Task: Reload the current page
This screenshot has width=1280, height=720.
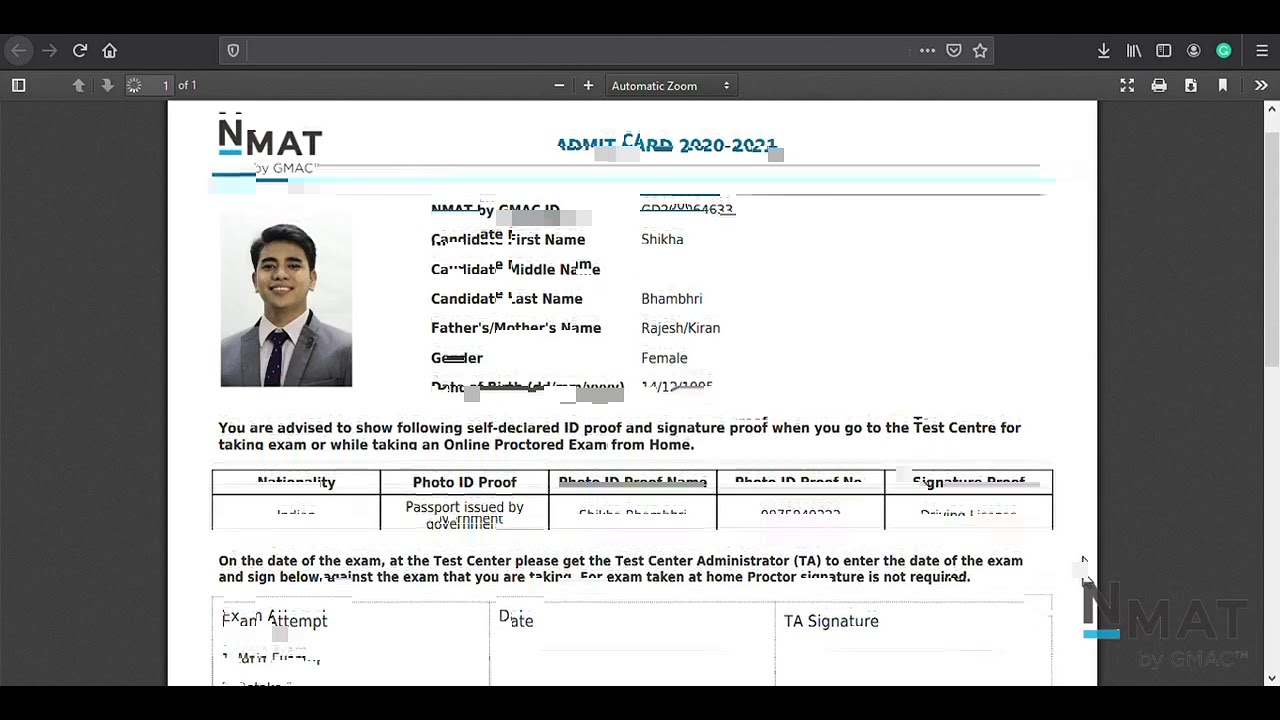Action: (80, 50)
